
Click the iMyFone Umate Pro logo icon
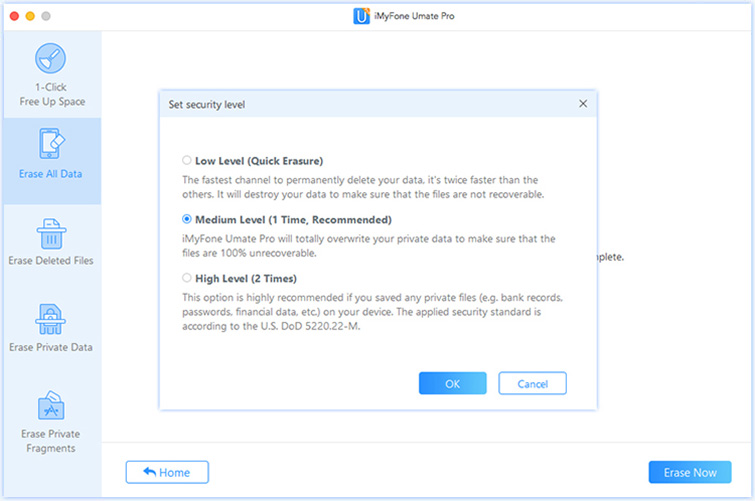362,16
